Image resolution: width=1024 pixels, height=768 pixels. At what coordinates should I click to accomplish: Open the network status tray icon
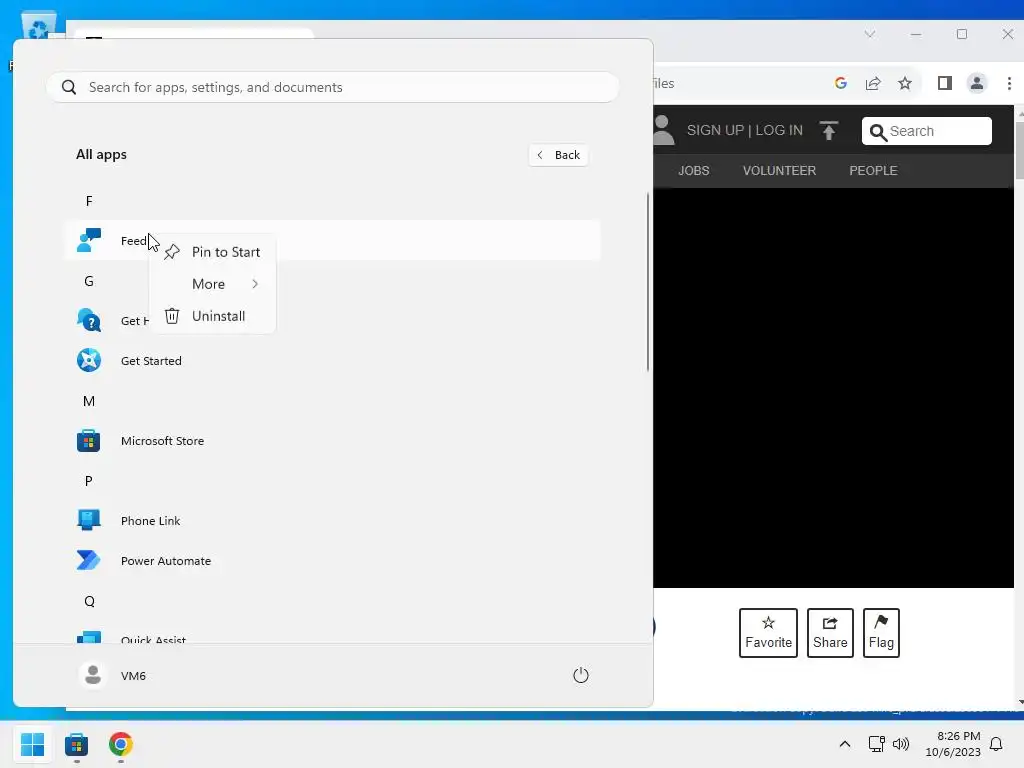pyautogui.click(x=876, y=744)
